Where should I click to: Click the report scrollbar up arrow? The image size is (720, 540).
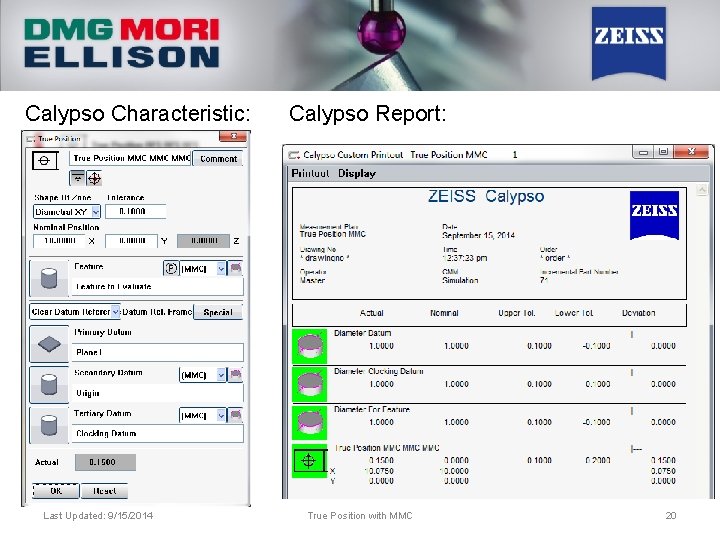(702, 190)
